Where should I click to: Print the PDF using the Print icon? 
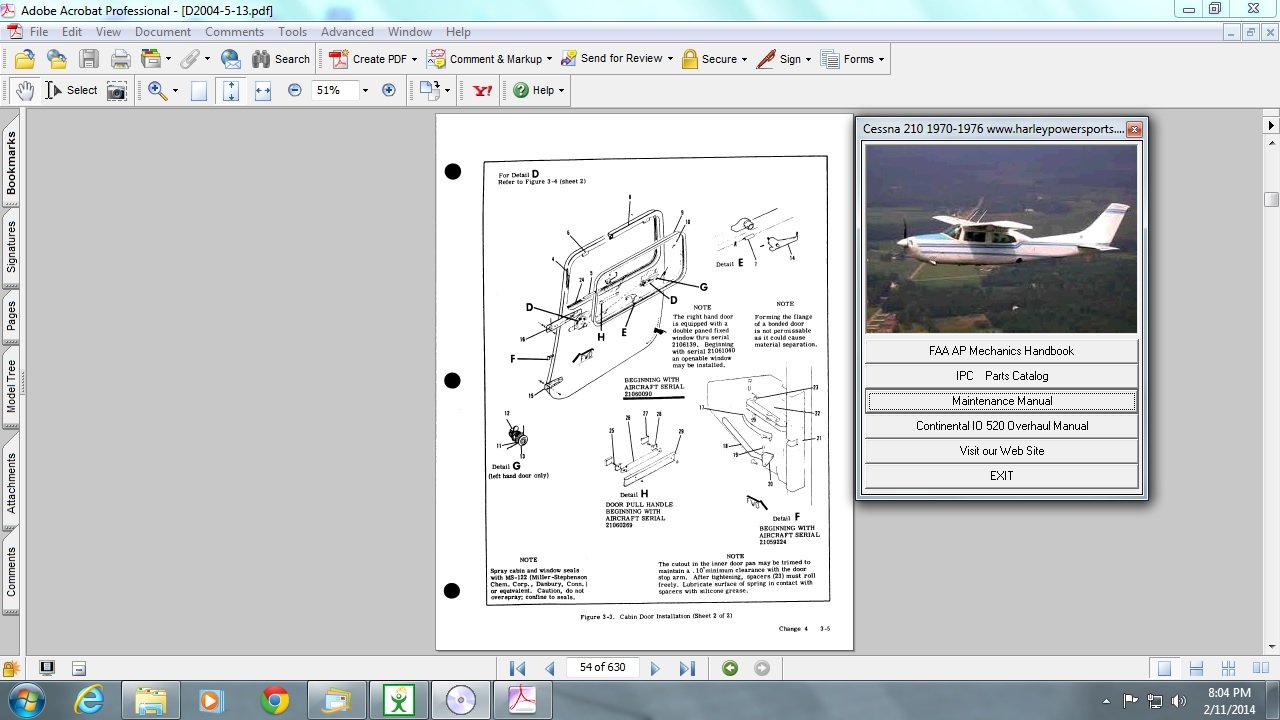[x=120, y=58]
